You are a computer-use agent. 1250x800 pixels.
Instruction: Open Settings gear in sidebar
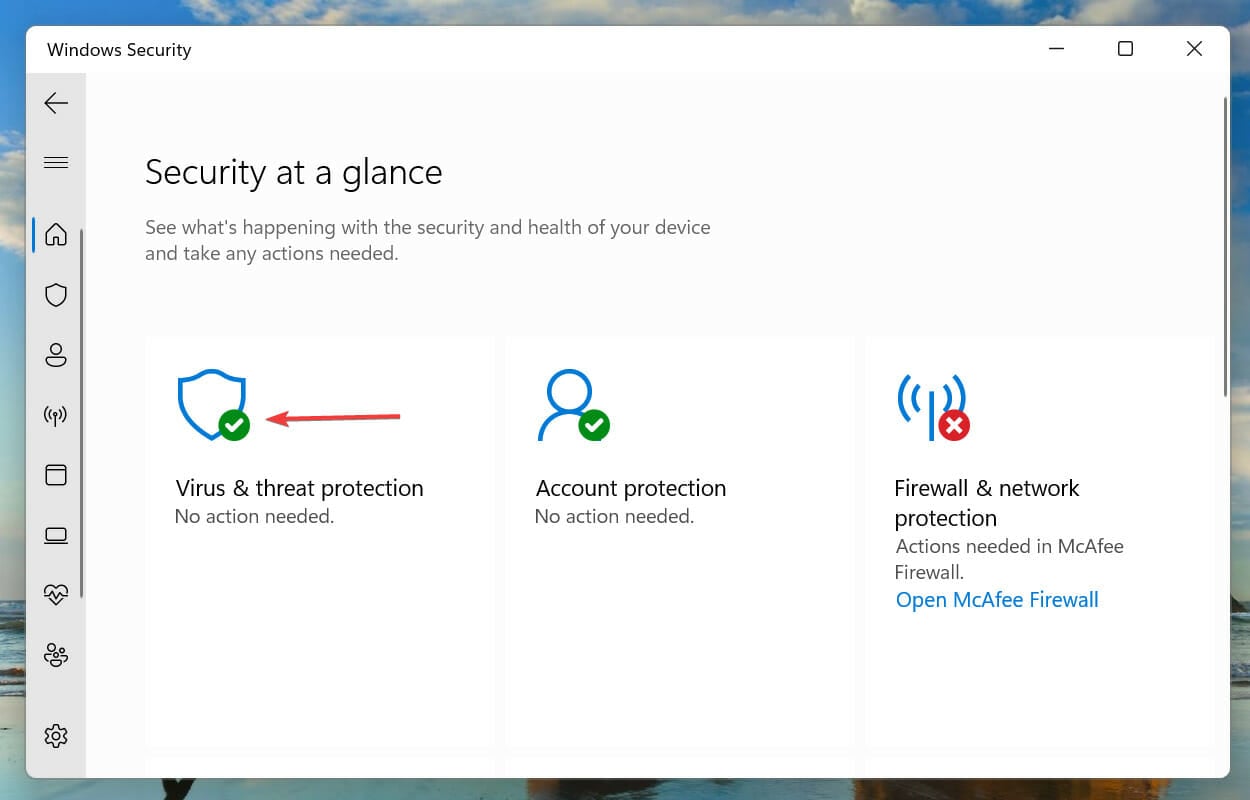coord(56,736)
